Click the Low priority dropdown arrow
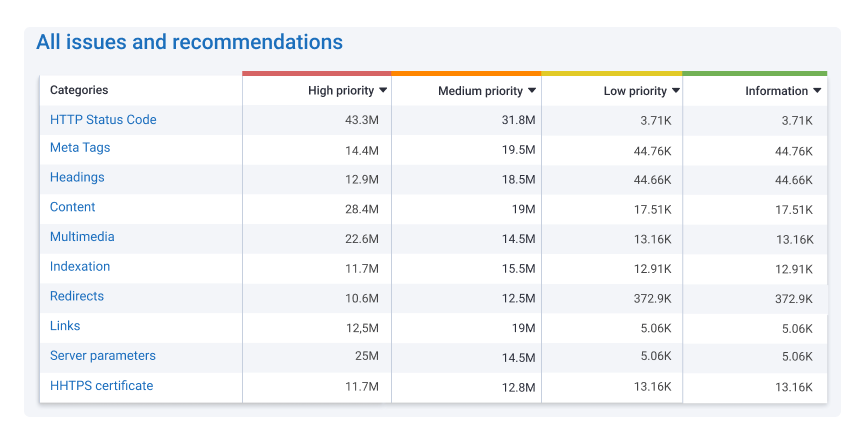868x439 pixels. [676, 91]
